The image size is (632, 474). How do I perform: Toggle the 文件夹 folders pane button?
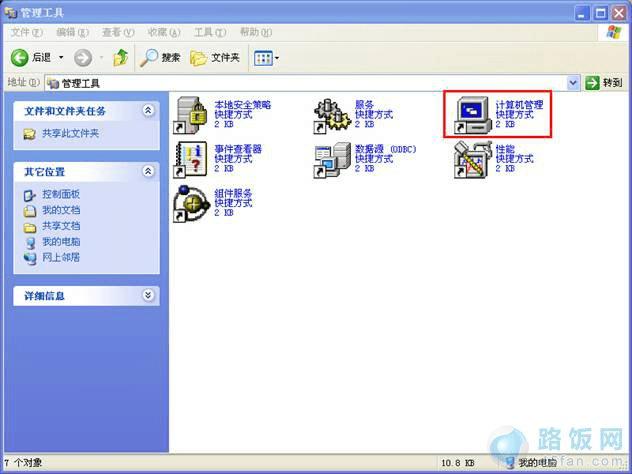point(215,58)
